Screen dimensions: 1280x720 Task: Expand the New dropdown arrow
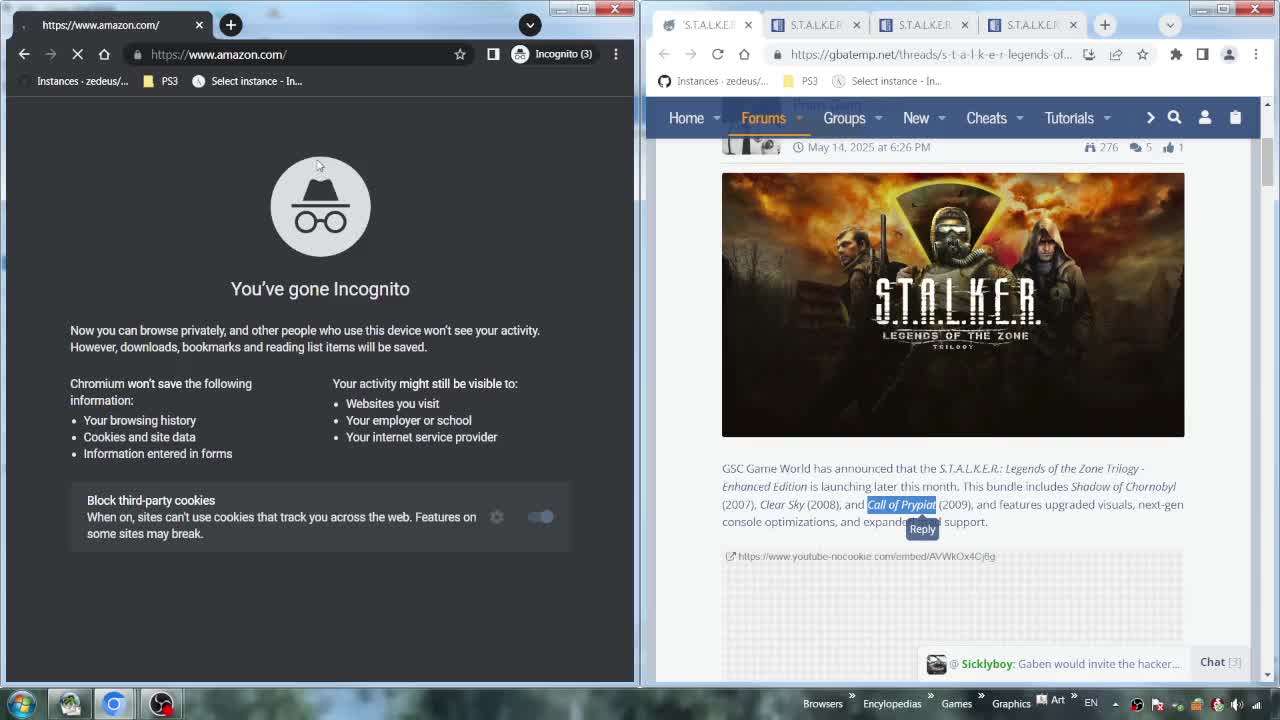(x=942, y=118)
